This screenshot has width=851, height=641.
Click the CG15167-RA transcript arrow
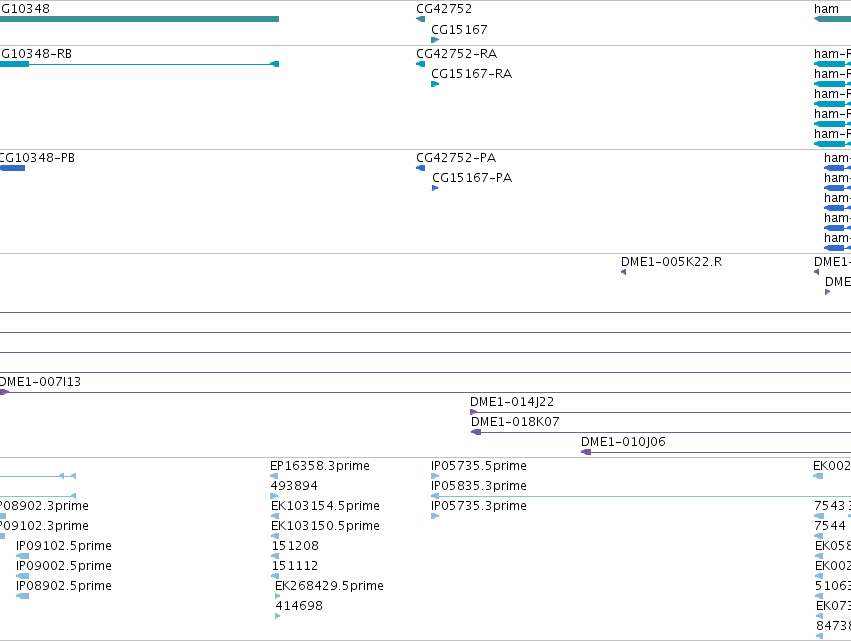(435, 84)
